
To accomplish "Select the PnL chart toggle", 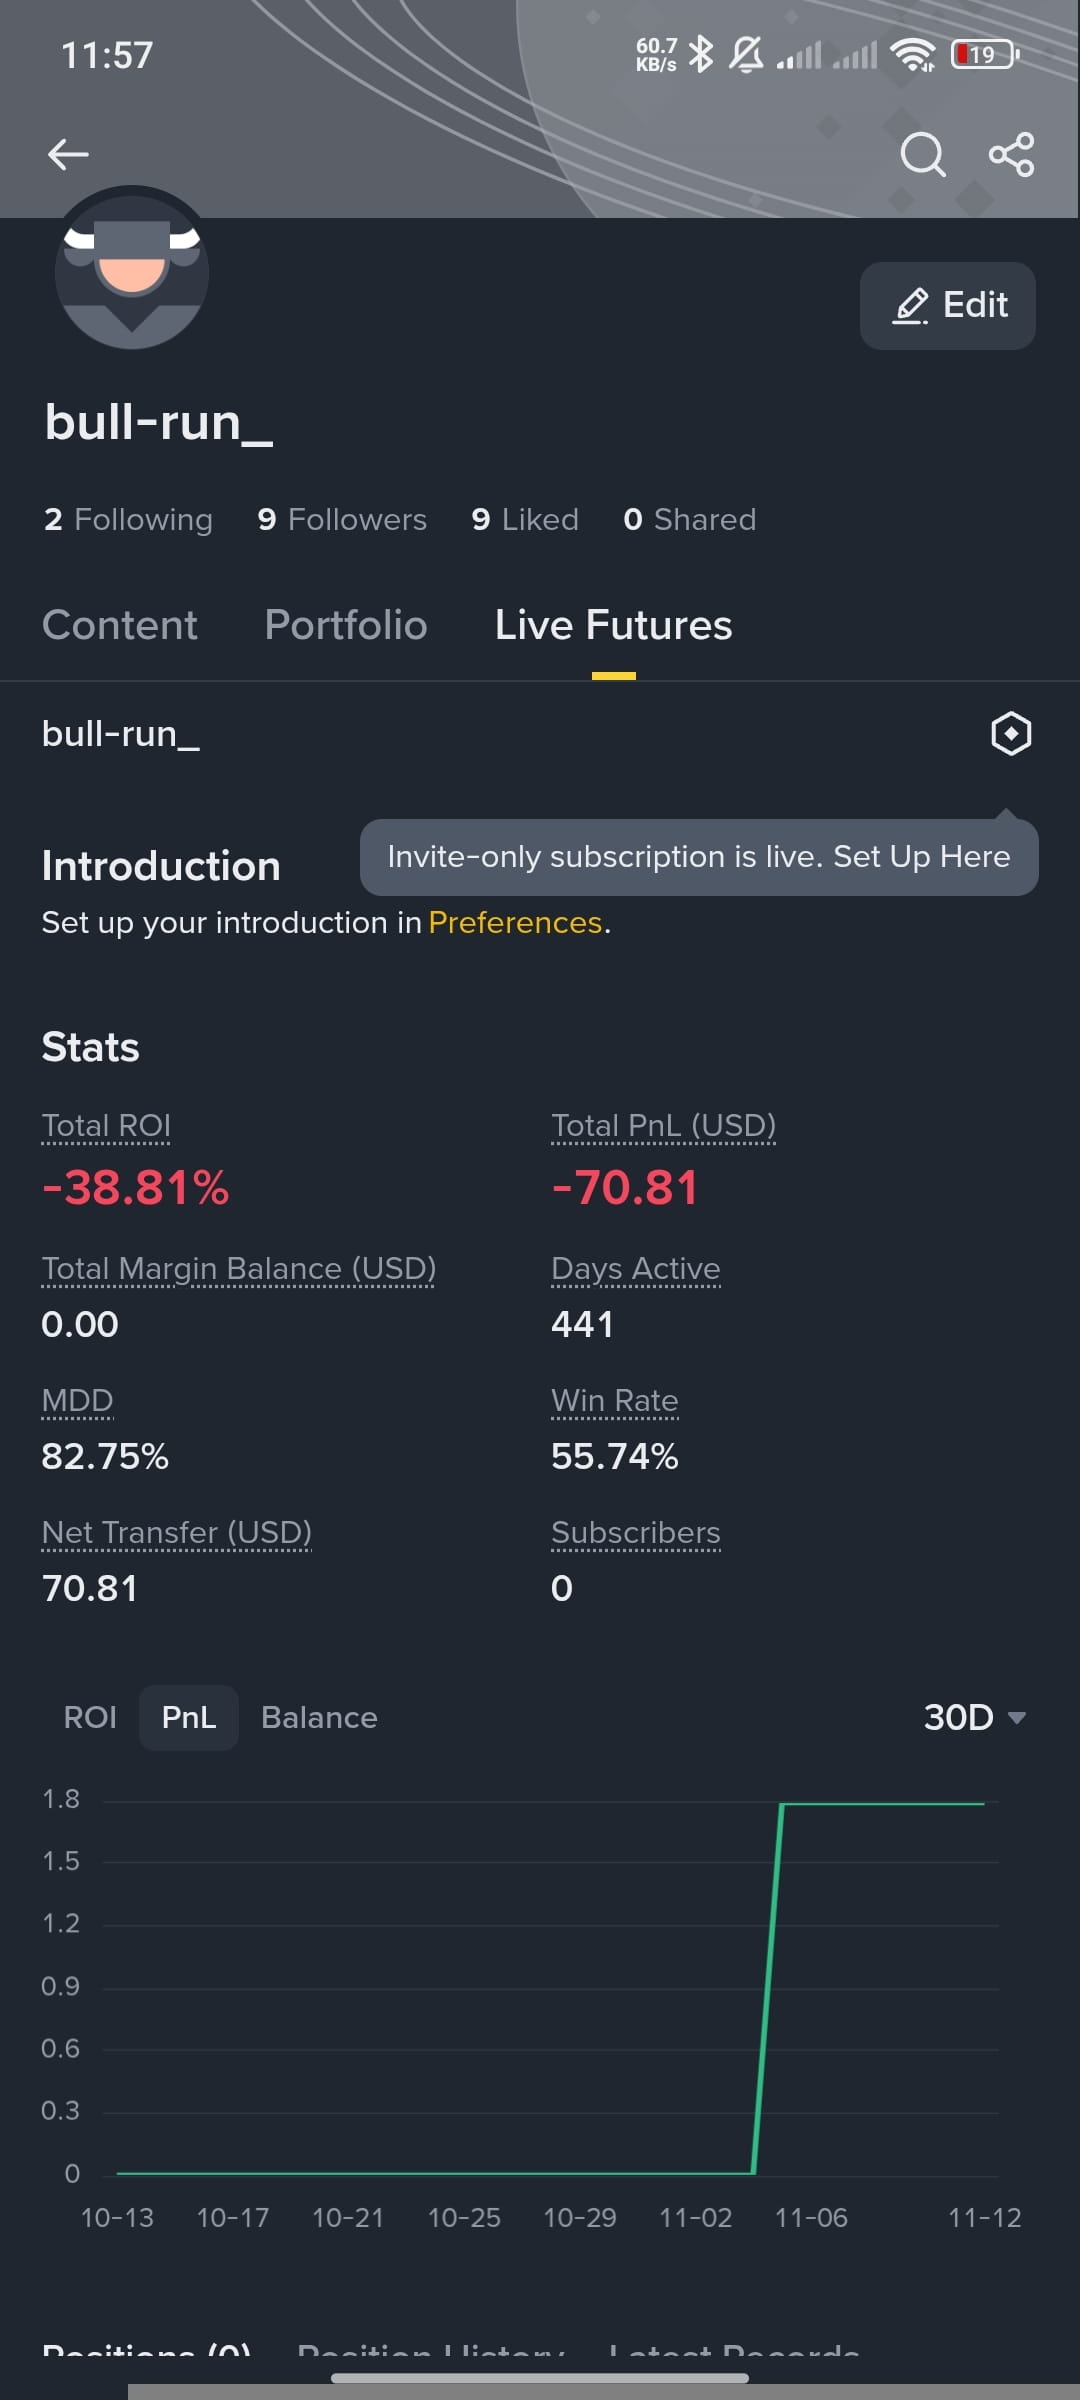I will (x=189, y=1717).
